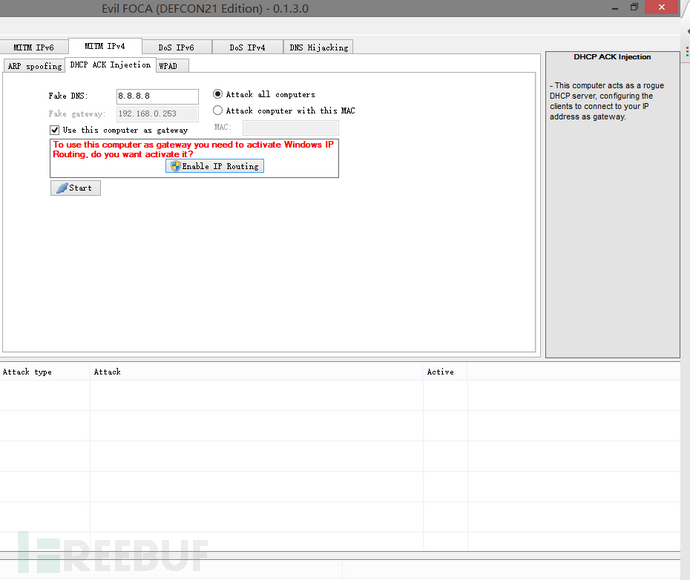
Task: Open the DoS IPv6 tab
Action: (176, 47)
